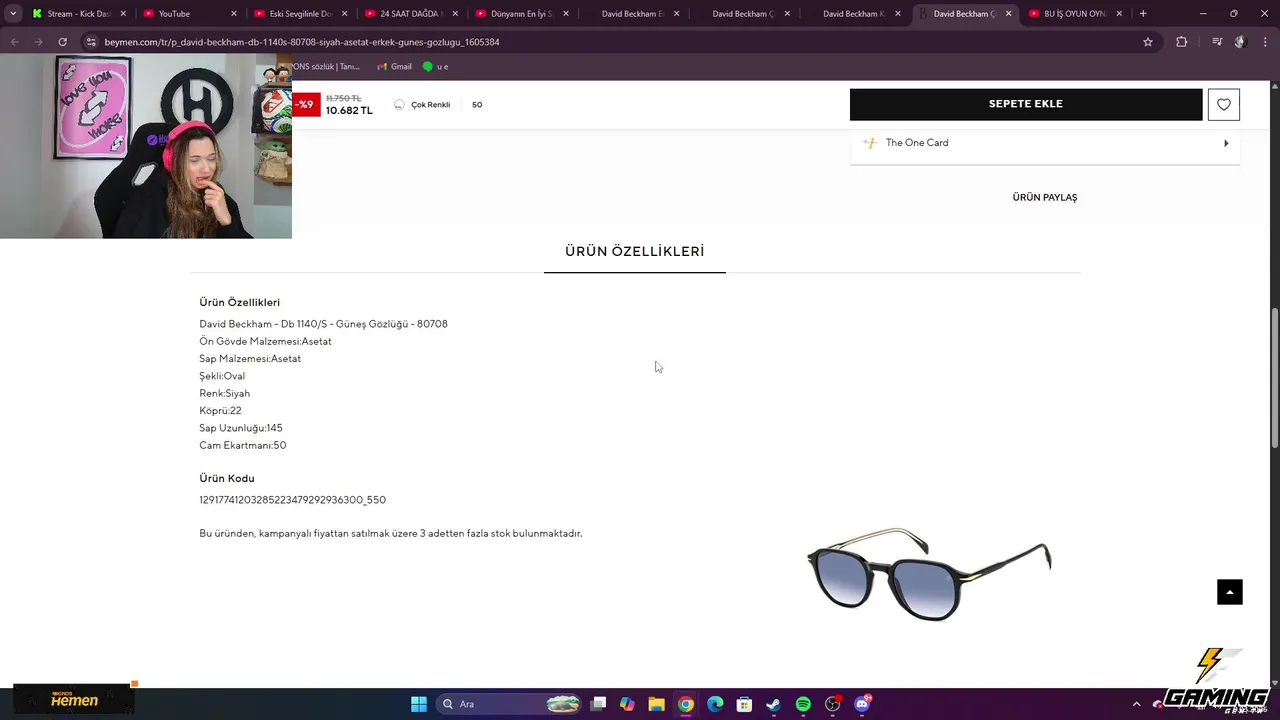Viewport: 1280px width, 720px height.
Task: Open Copilot from taskbar
Action: (627, 704)
